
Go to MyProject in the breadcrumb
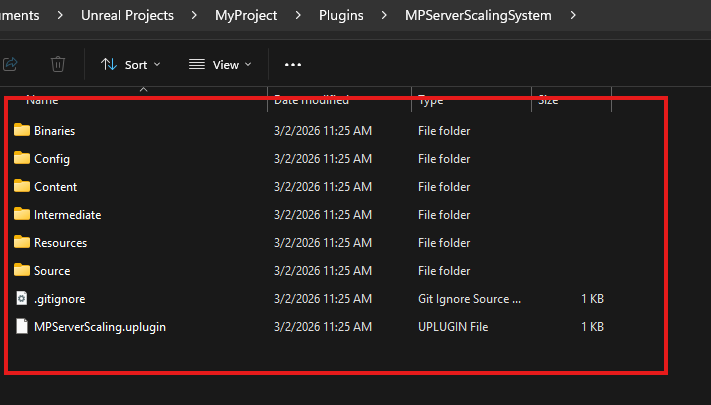[x=246, y=16]
